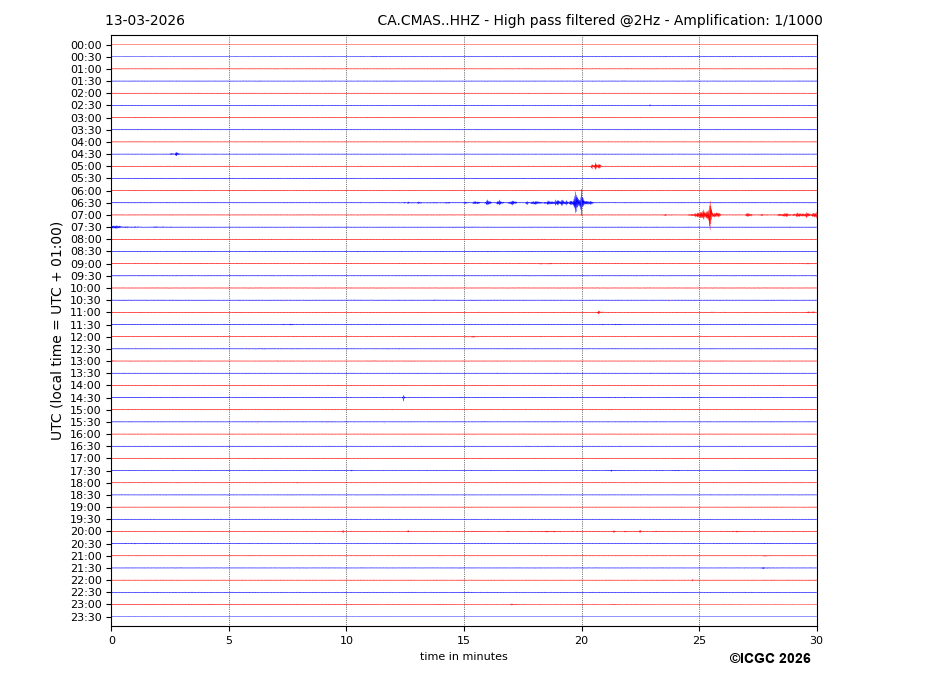Click the blue blip on the 04:30 trace
The width and height of the screenshot is (927, 696).
click(176, 154)
